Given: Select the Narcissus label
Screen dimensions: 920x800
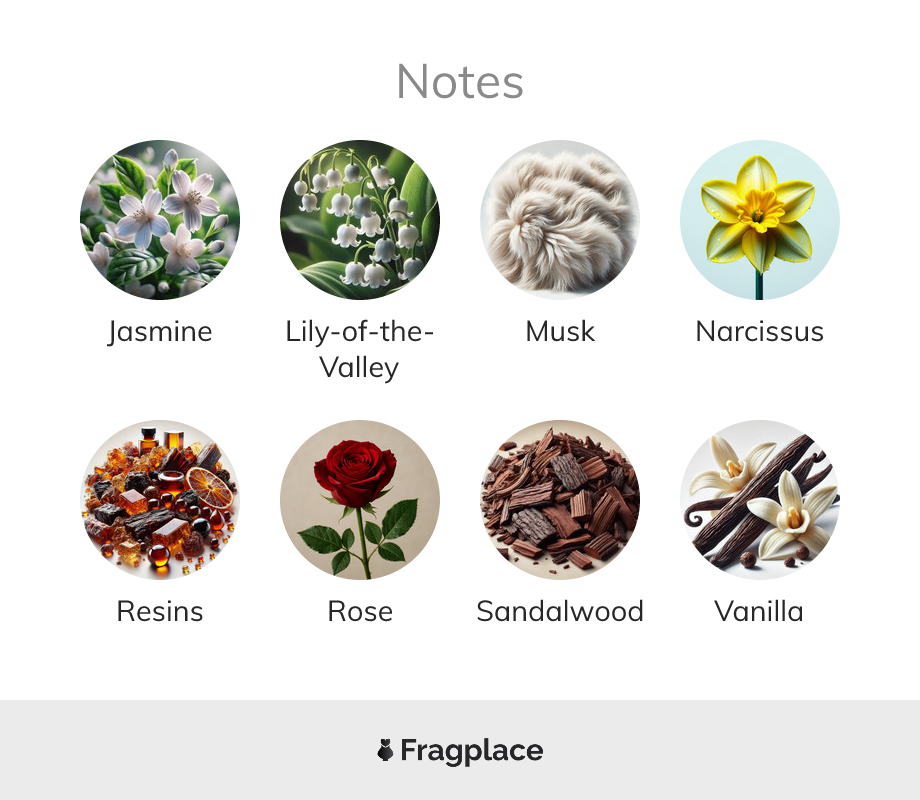Looking at the screenshot, I should 760,332.
